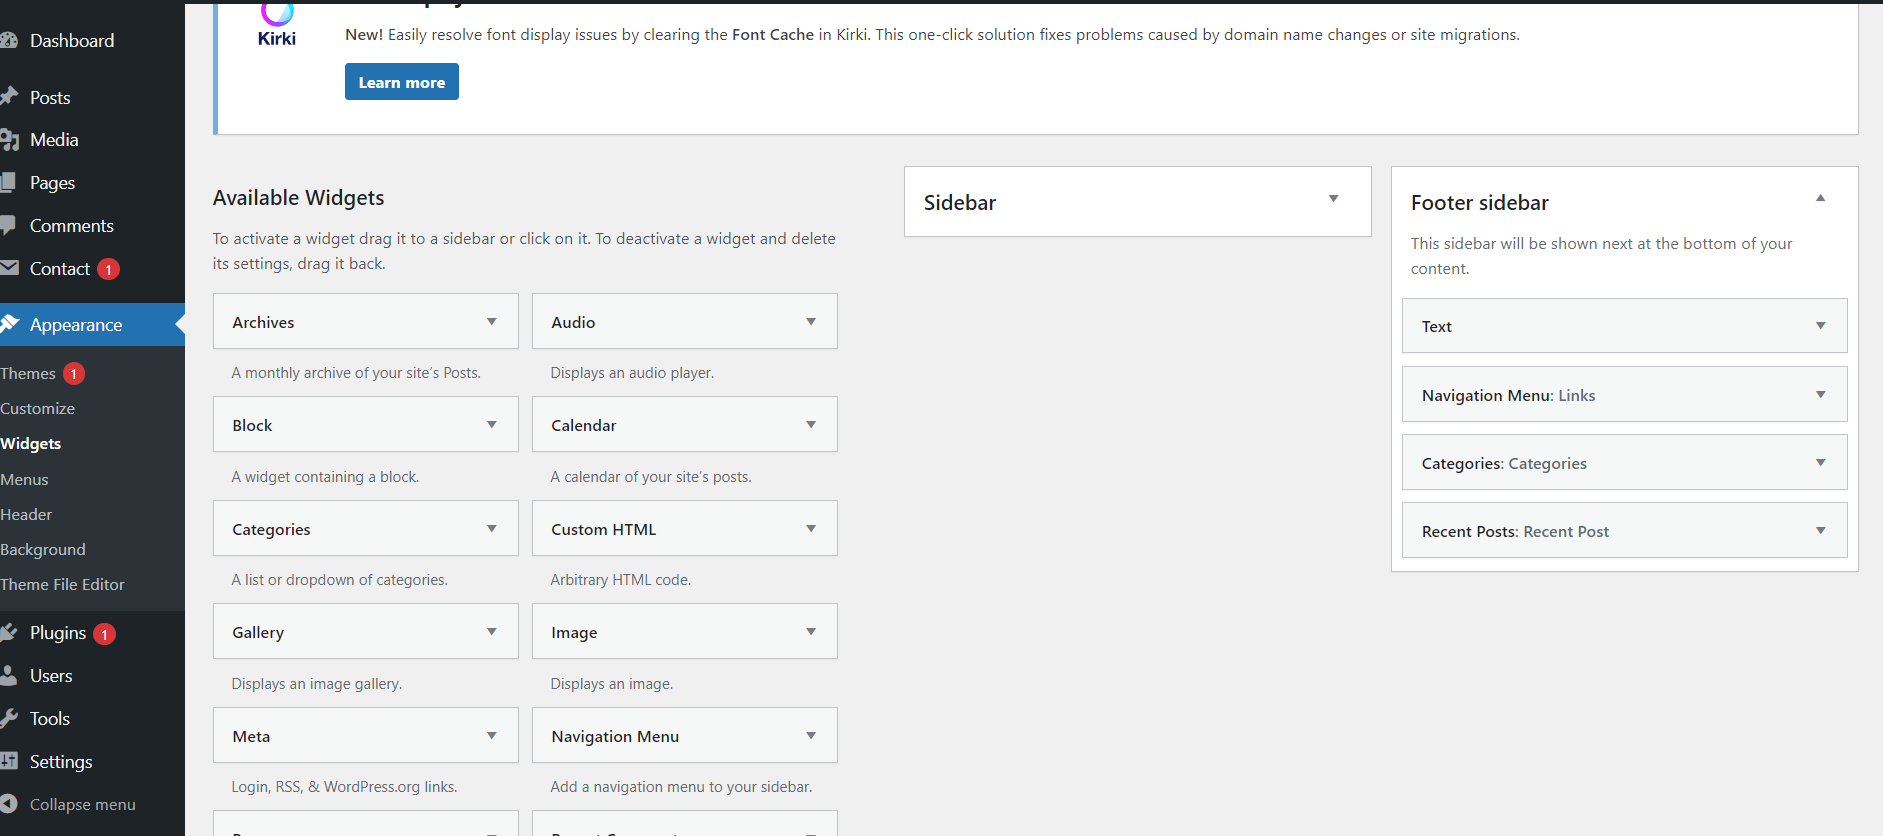The height and width of the screenshot is (836, 1883).
Task: Click the Users icon in admin menu
Action: (x=9, y=675)
